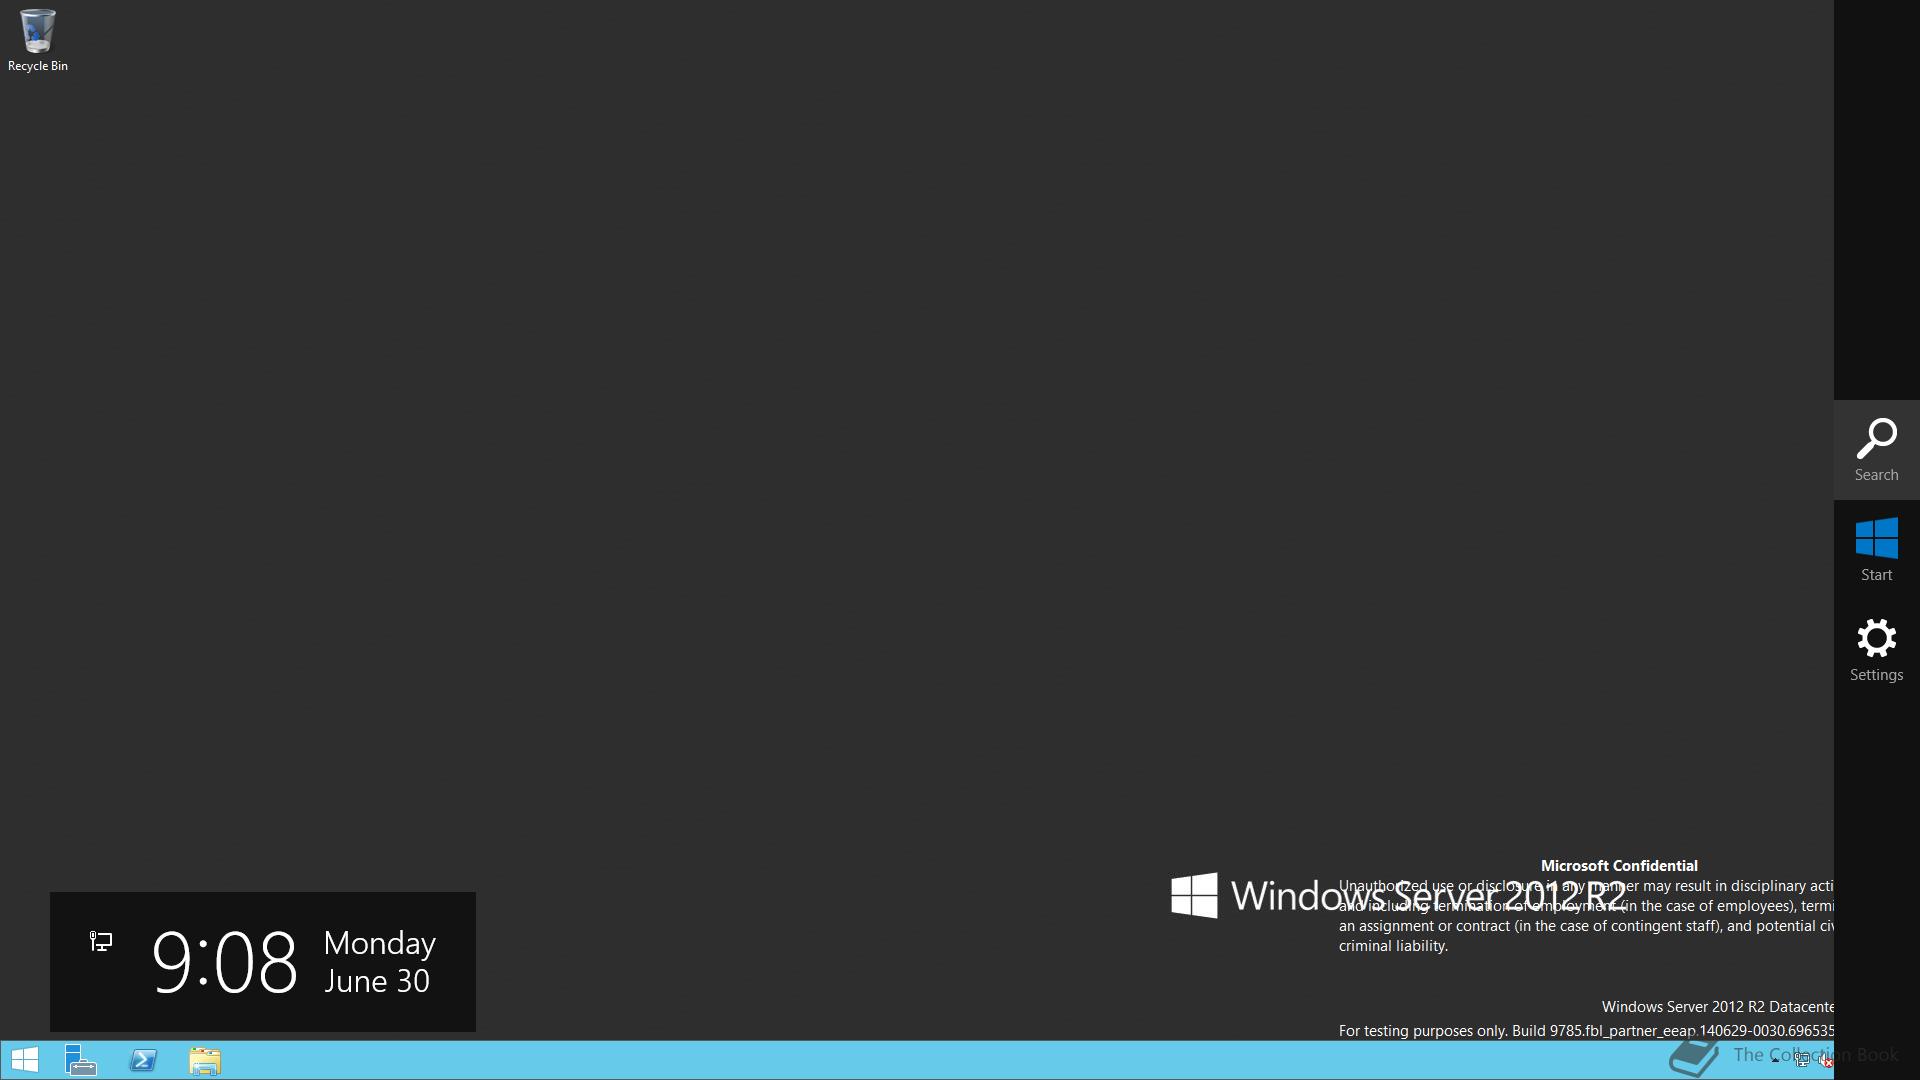Open File Explorer from the taskbar
The width and height of the screenshot is (1920, 1080).
(x=205, y=1060)
